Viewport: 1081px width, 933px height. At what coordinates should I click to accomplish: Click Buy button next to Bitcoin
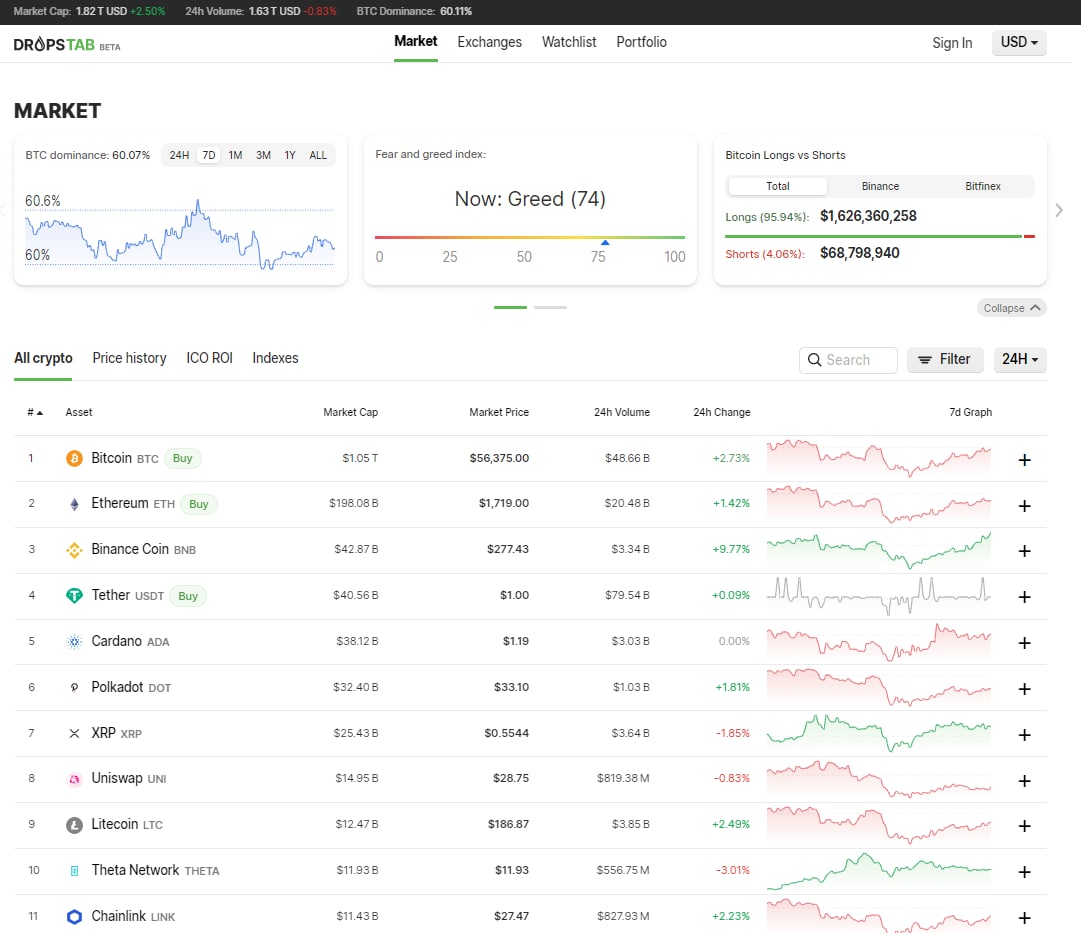point(182,459)
